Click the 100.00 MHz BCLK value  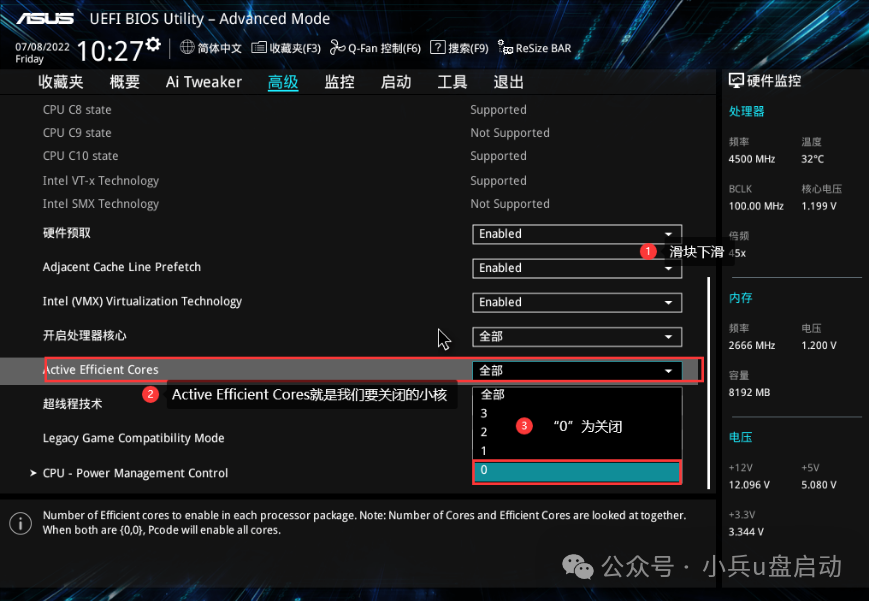click(x=756, y=206)
